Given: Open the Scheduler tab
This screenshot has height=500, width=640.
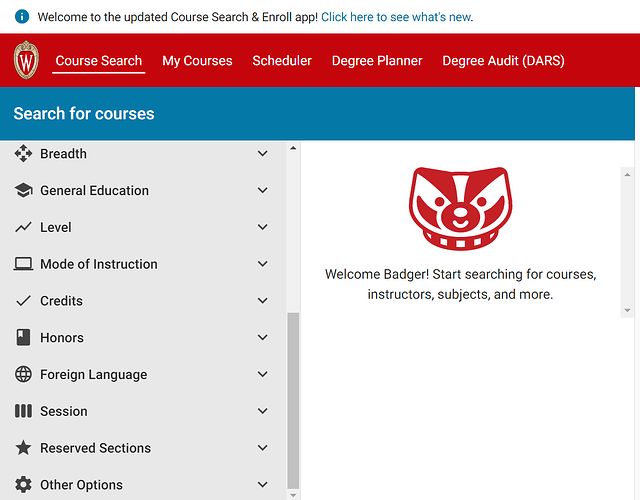Looking at the screenshot, I should point(282,60).
